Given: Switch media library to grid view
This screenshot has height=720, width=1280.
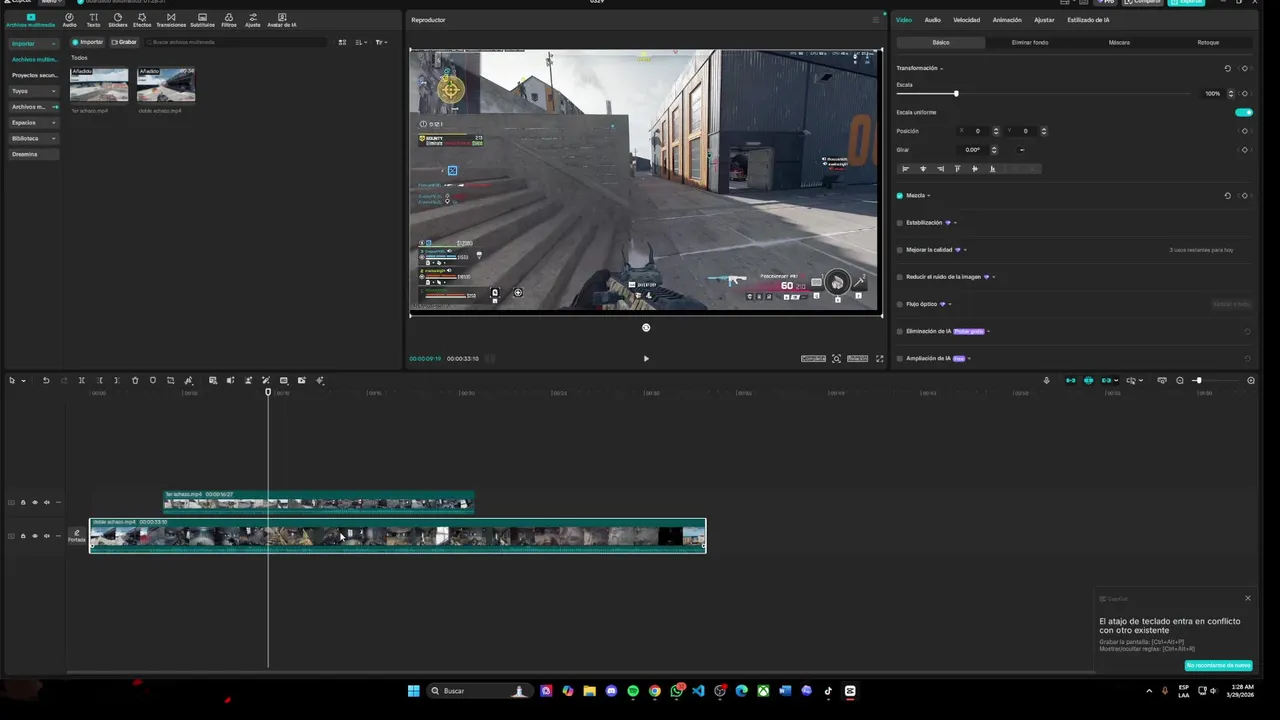Looking at the screenshot, I should pos(342,42).
